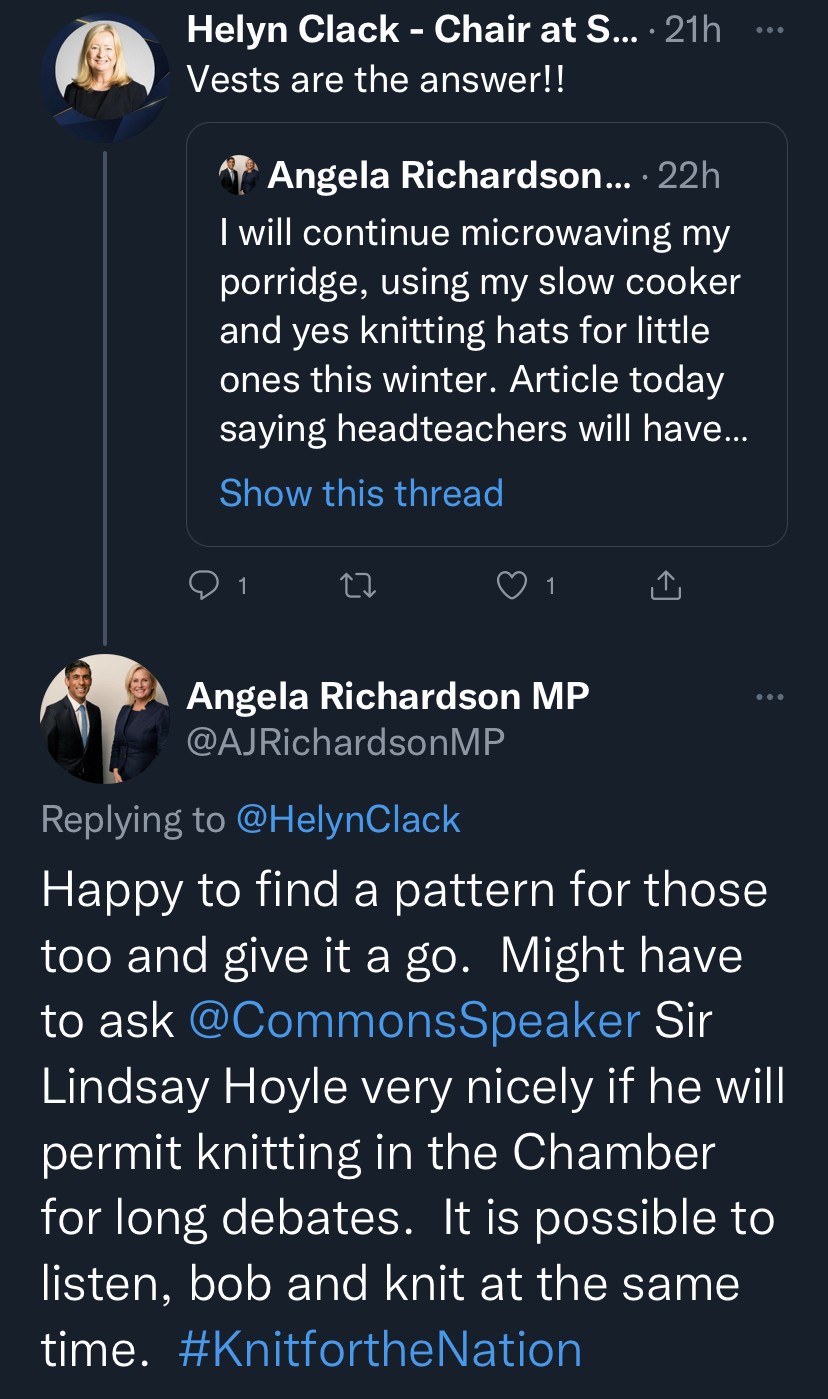Click the "Angela Richardson MP" display name
The image size is (828, 1399).
[387, 696]
